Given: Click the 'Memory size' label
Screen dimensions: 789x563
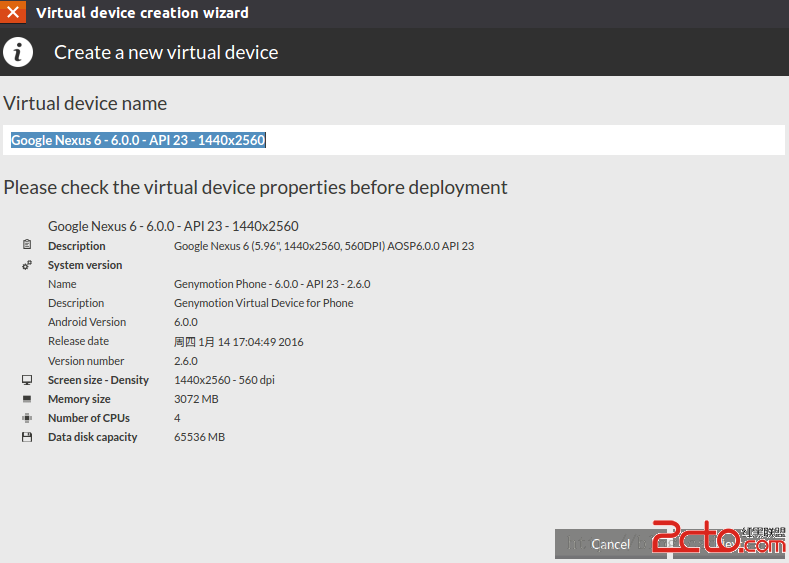Looking at the screenshot, I should 80,399.
